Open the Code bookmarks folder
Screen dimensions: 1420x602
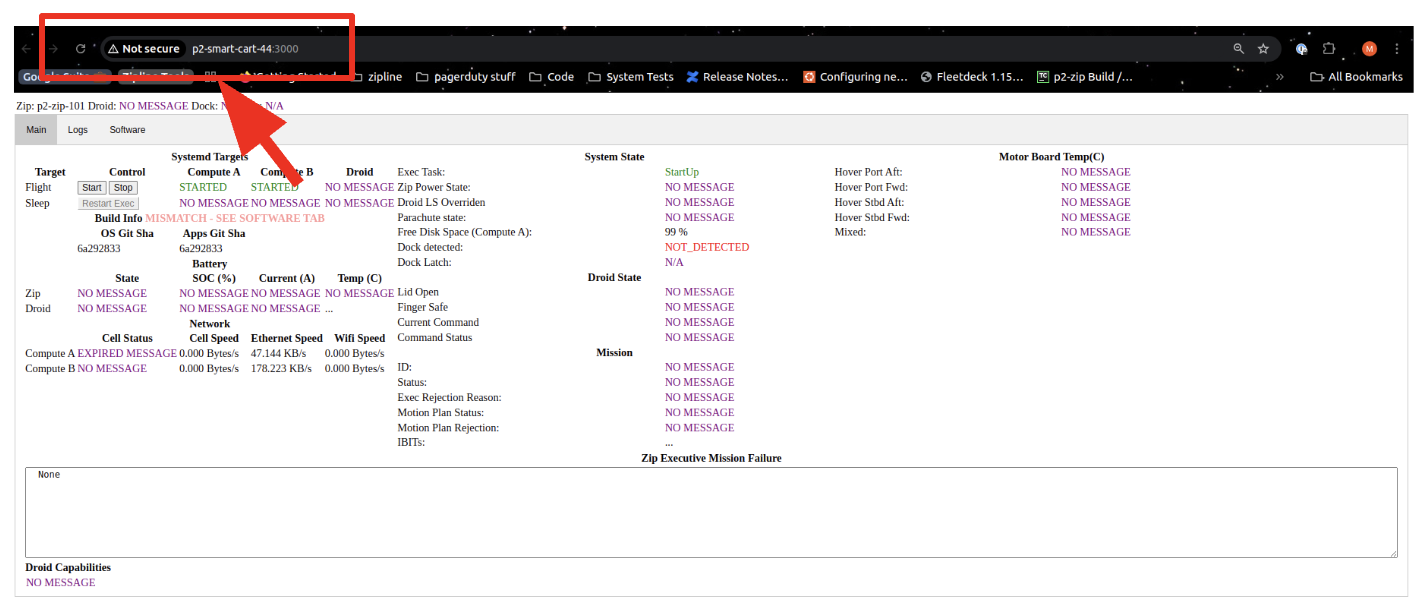pyautogui.click(x=552, y=76)
